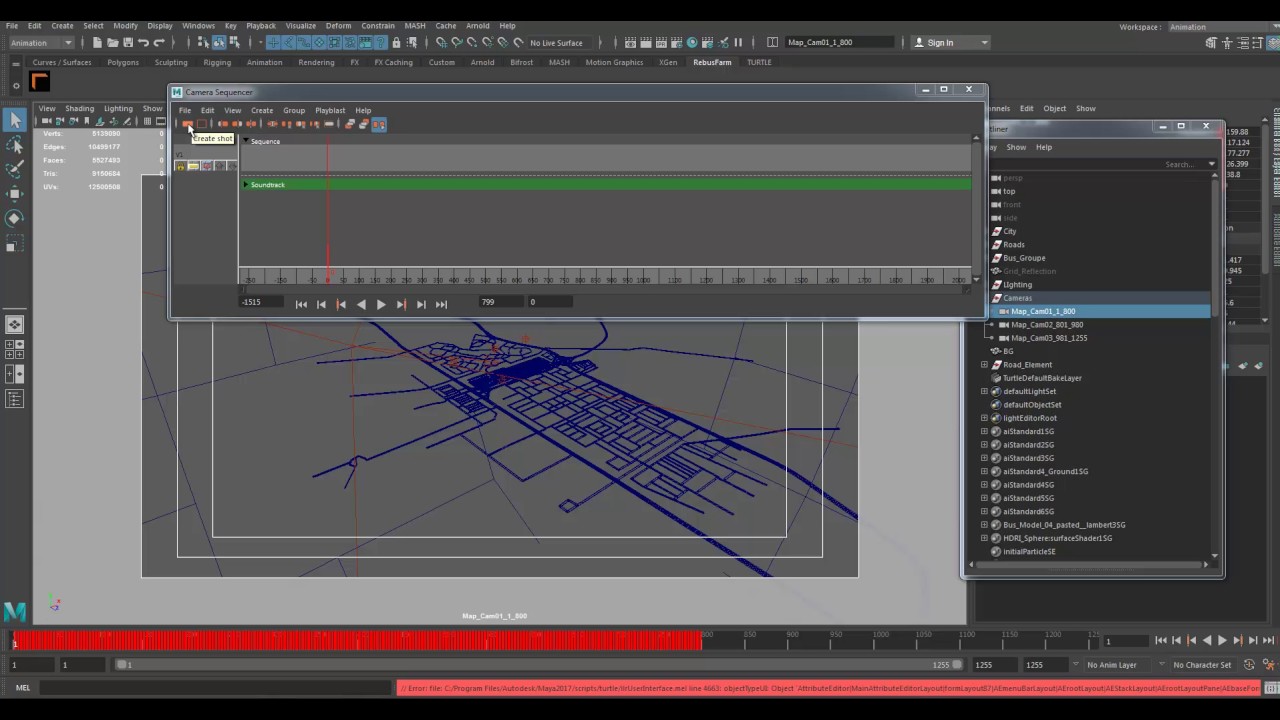Collapse the Sequence track triangle
The height and width of the screenshot is (720, 1280).
pyautogui.click(x=246, y=141)
